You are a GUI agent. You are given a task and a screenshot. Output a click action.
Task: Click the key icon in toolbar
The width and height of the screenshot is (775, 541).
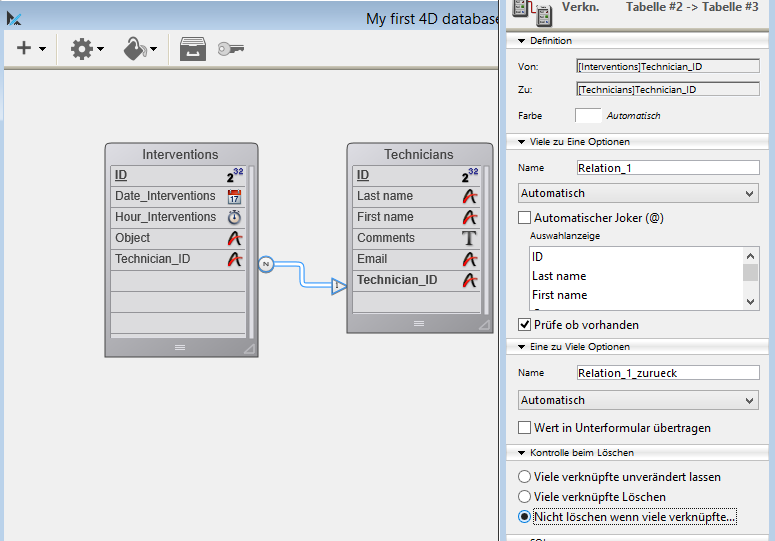coord(231,48)
